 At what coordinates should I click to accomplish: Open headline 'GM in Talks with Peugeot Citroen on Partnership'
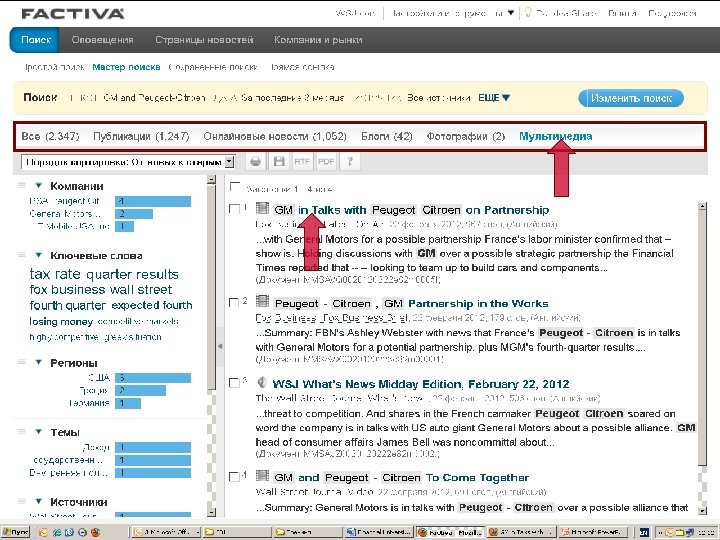411,210
